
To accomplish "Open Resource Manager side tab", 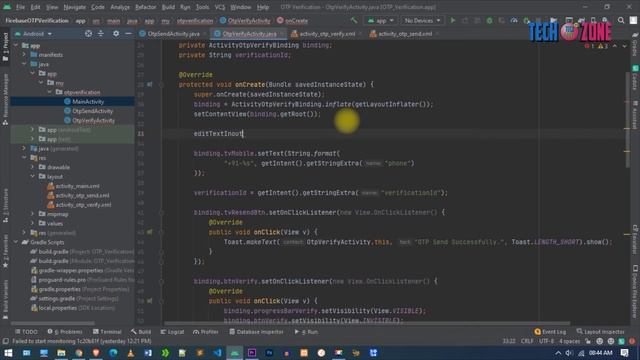I will tap(5, 99).
